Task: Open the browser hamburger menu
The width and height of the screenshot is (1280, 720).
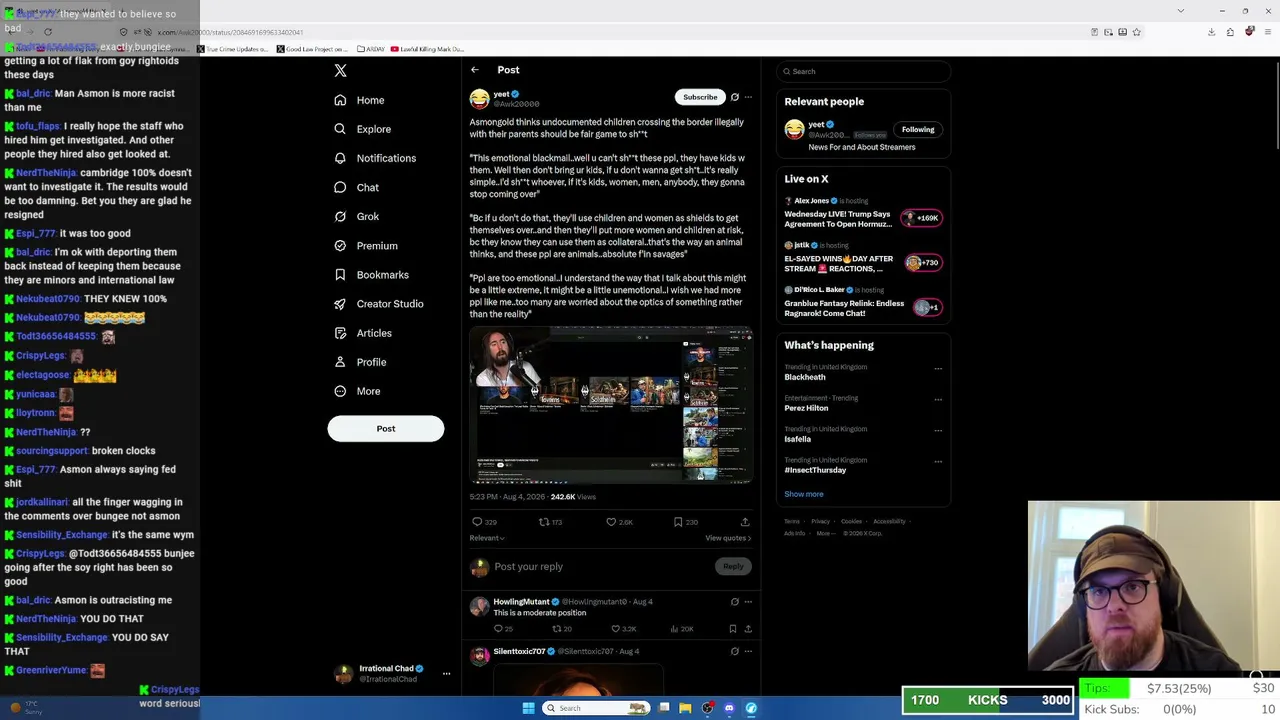Action: pyautogui.click(x=1267, y=32)
